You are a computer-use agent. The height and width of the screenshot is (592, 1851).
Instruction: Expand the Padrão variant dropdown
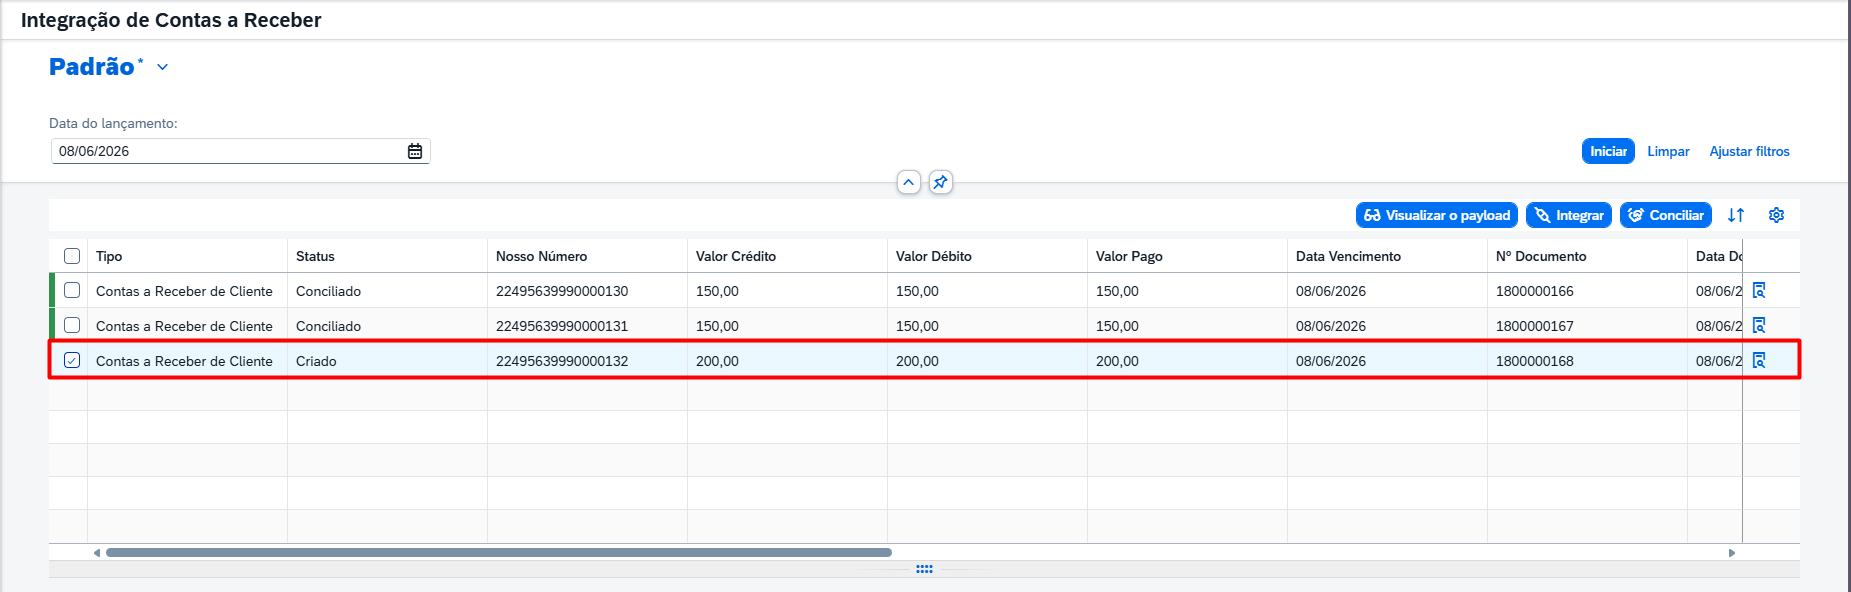[163, 67]
